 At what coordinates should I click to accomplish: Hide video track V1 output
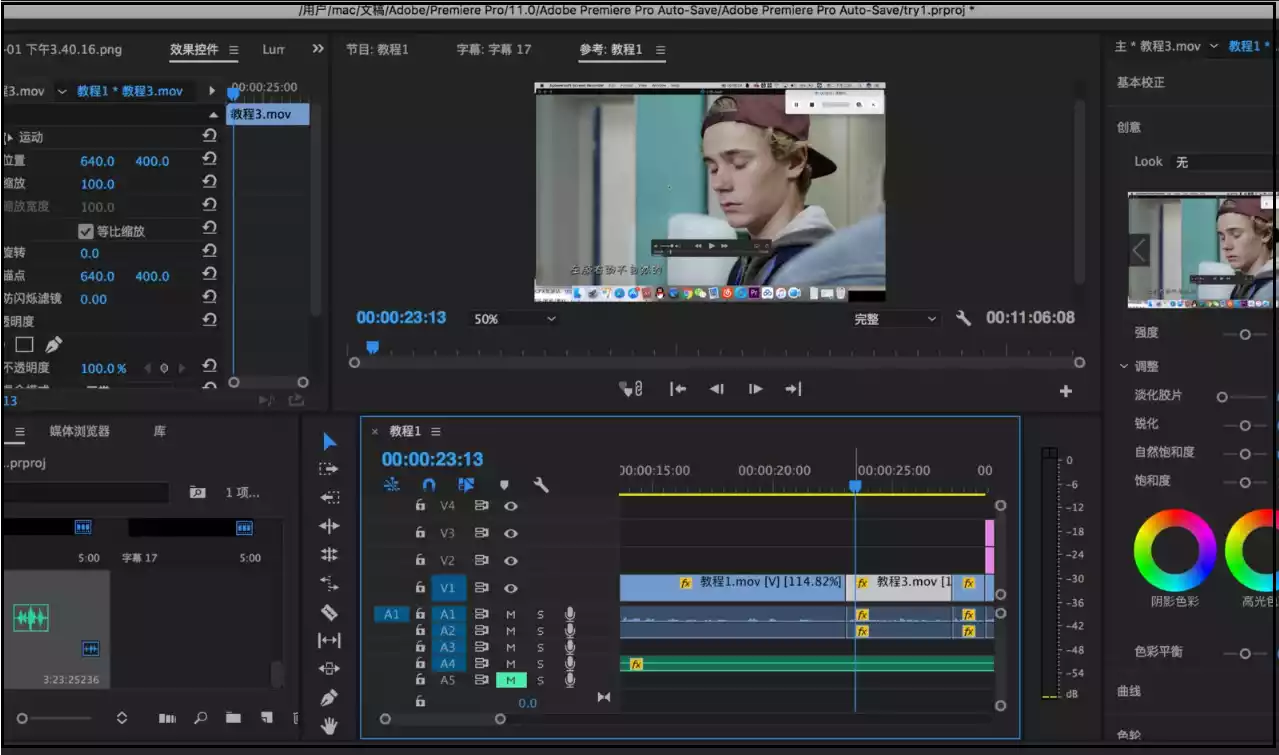(x=511, y=588)
